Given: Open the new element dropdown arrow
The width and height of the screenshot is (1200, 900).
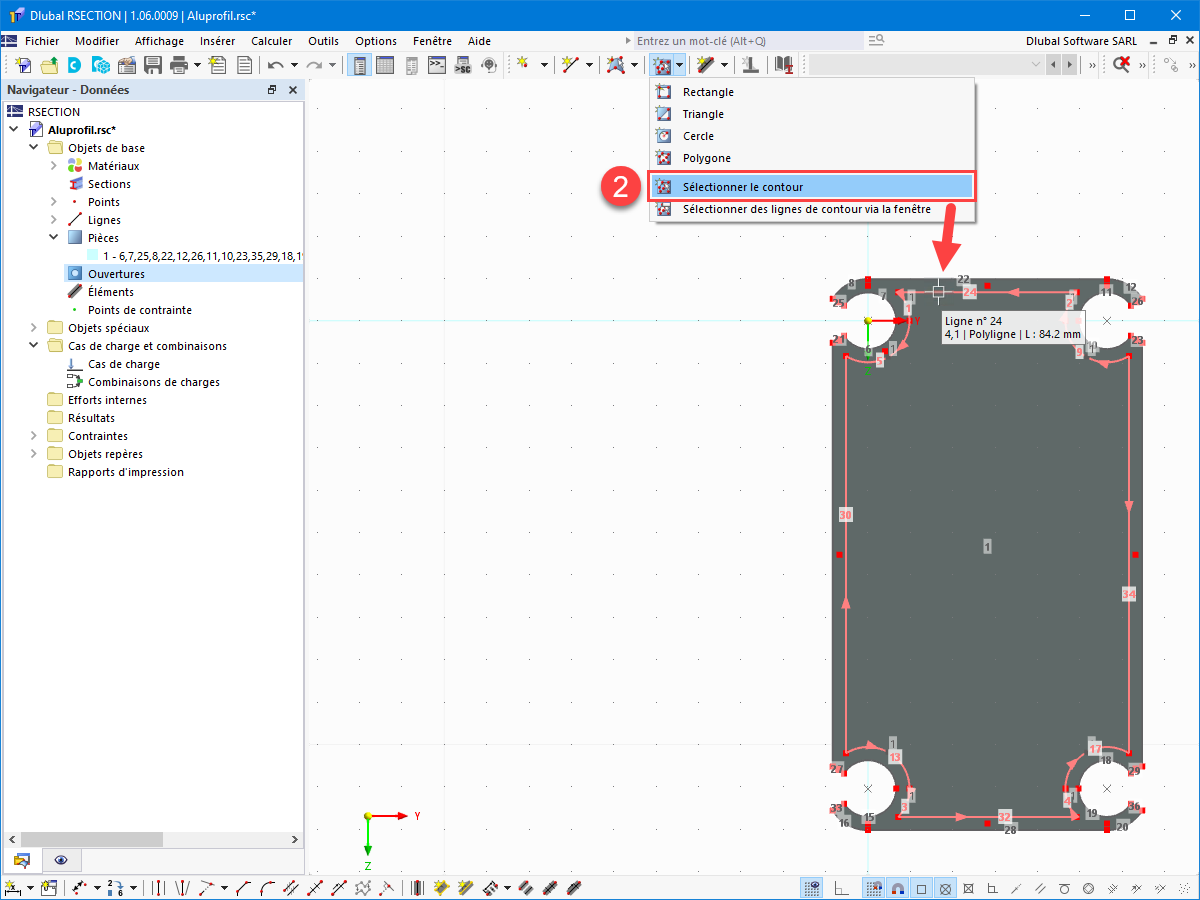Looking at the screenshot, I should coord(724,65).
